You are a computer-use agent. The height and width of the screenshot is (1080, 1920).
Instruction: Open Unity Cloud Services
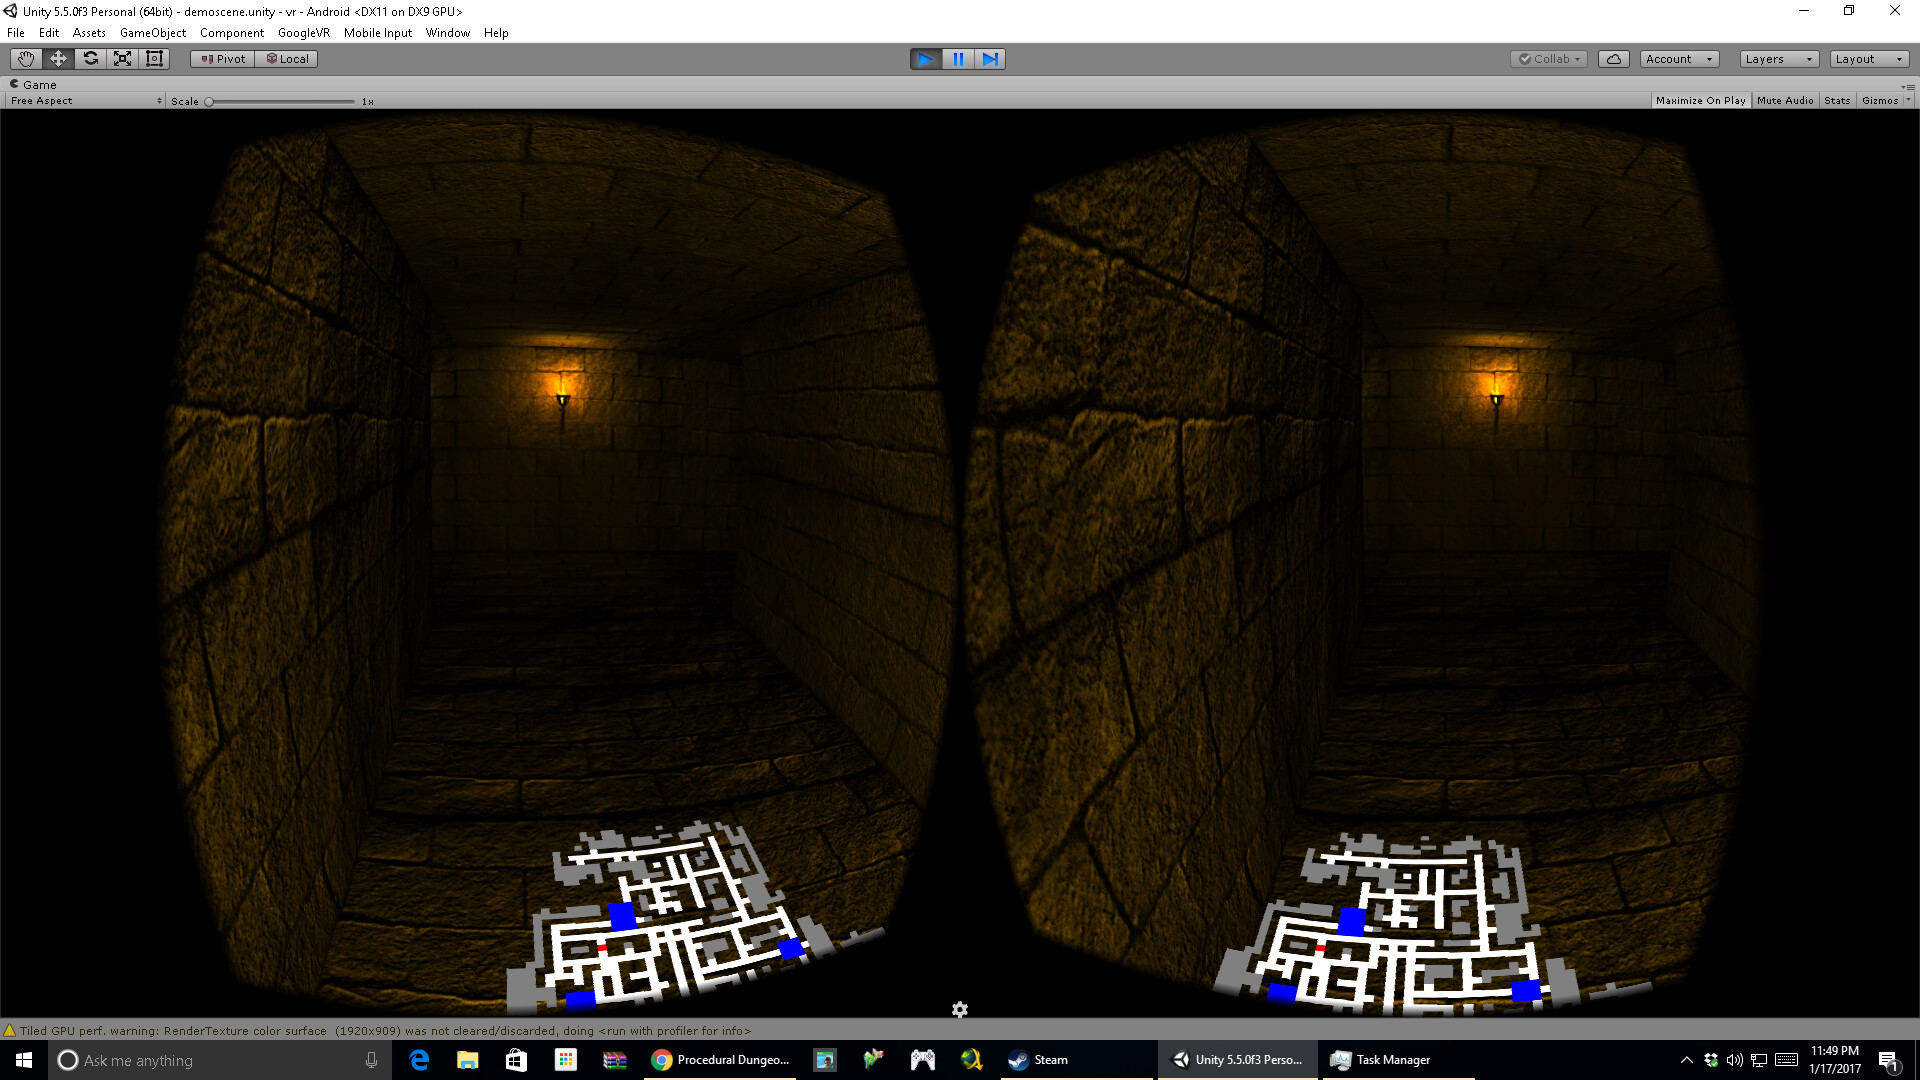(x=1614, y=59)
